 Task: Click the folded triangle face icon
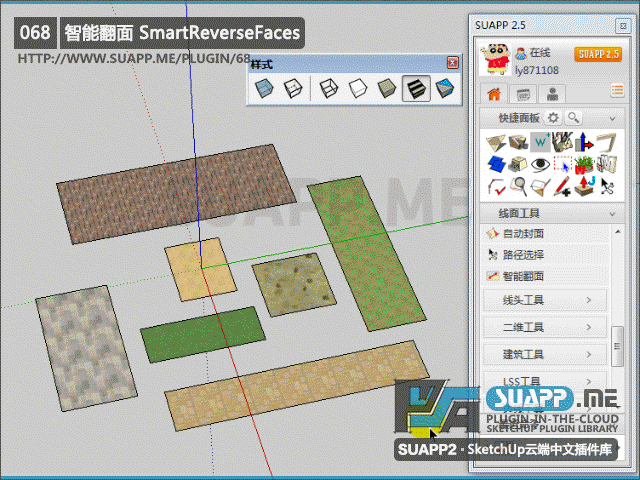(x=497, y=142)
